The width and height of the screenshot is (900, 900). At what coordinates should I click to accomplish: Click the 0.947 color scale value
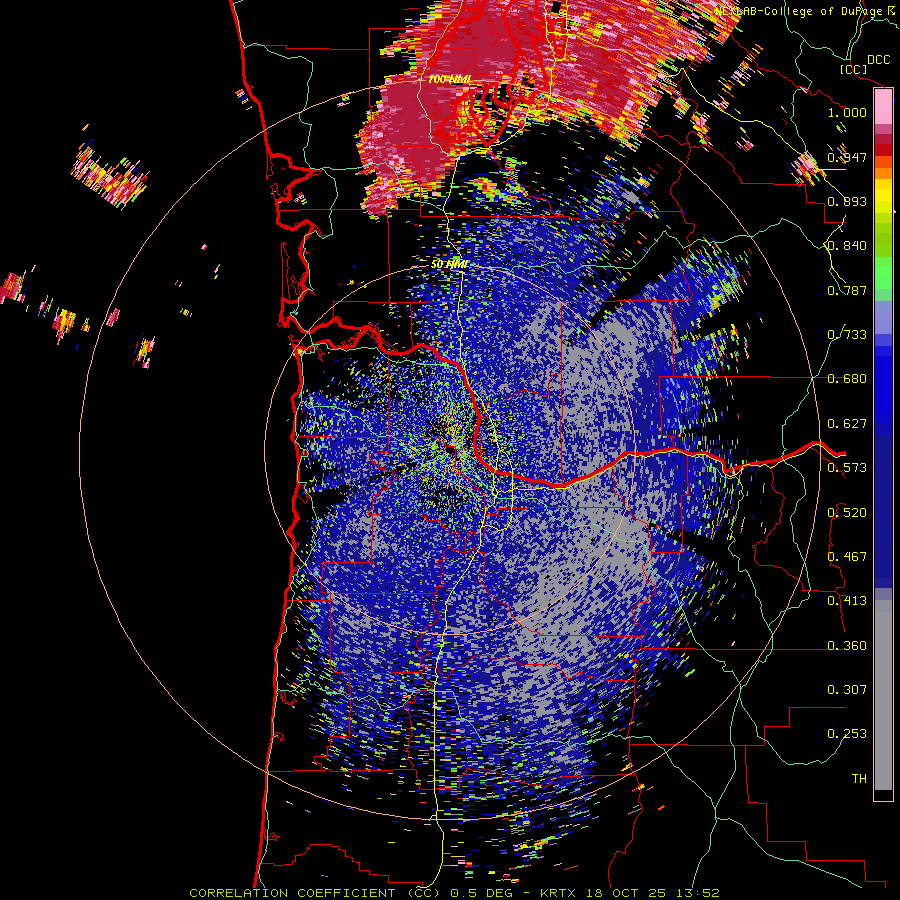(x=847, y=157)
